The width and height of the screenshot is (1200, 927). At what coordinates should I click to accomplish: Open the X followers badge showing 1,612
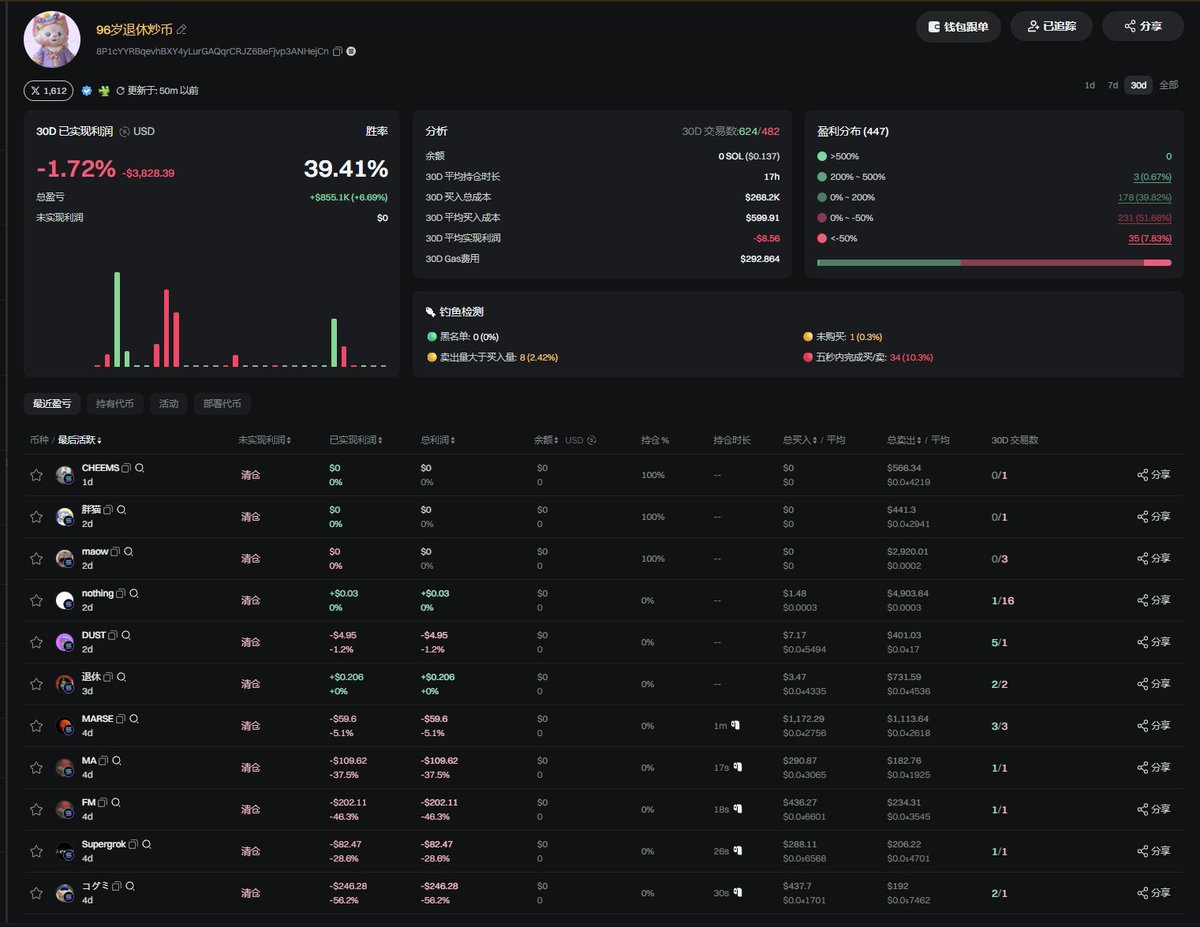(x=48, y=91)
